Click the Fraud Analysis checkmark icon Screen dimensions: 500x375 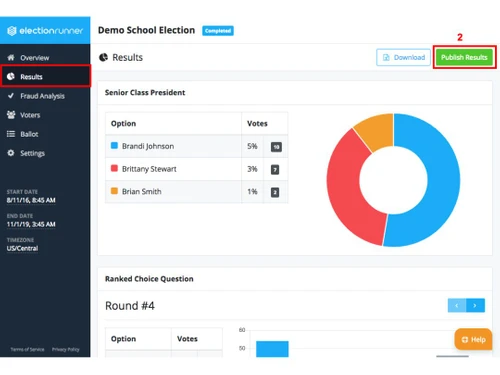coord(11,96)
